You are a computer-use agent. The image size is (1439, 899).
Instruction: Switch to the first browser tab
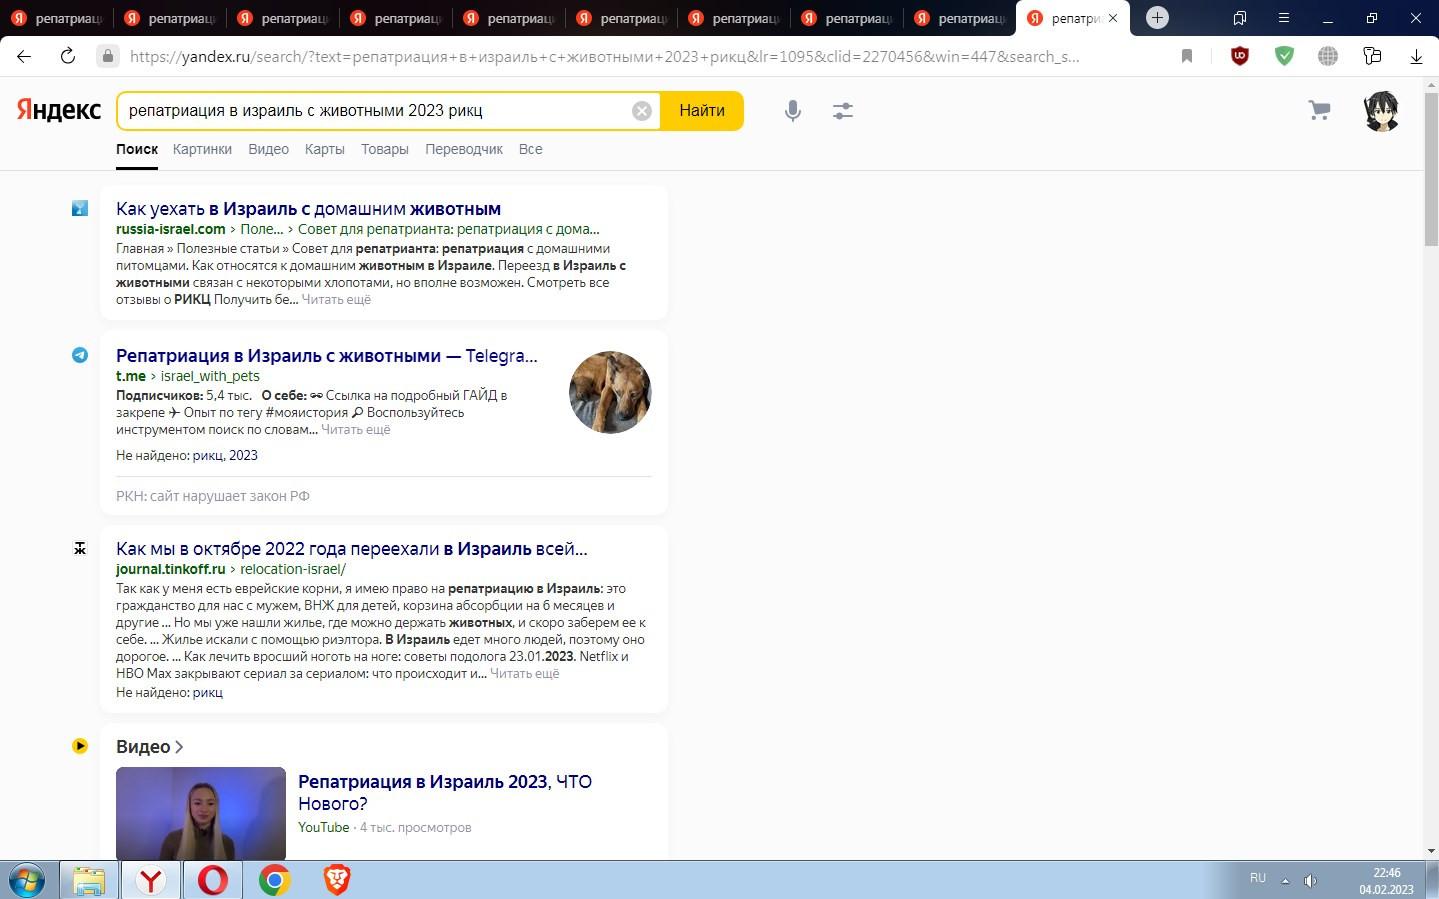tap(56, 18)
